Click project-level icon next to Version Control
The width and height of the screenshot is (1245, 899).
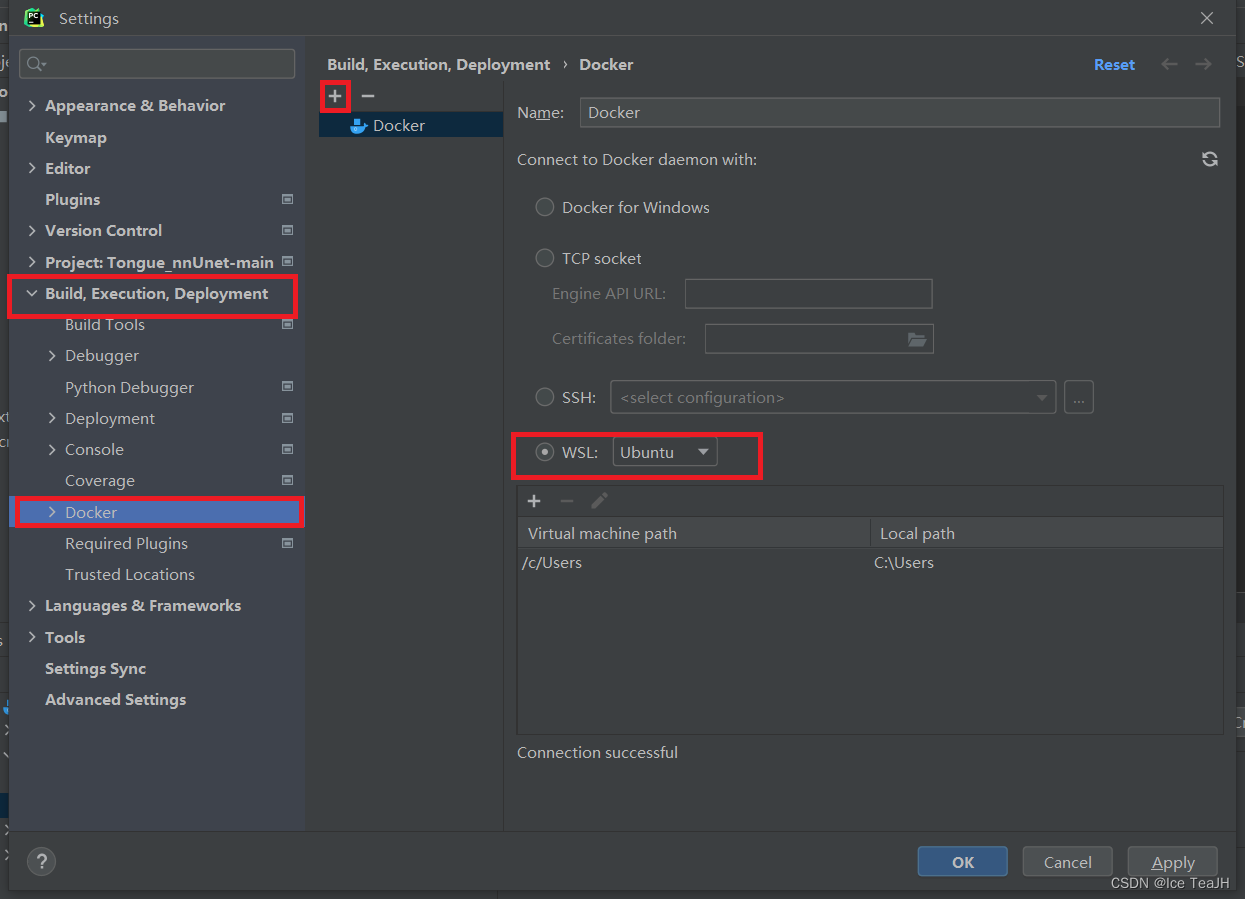pos(288,230)
